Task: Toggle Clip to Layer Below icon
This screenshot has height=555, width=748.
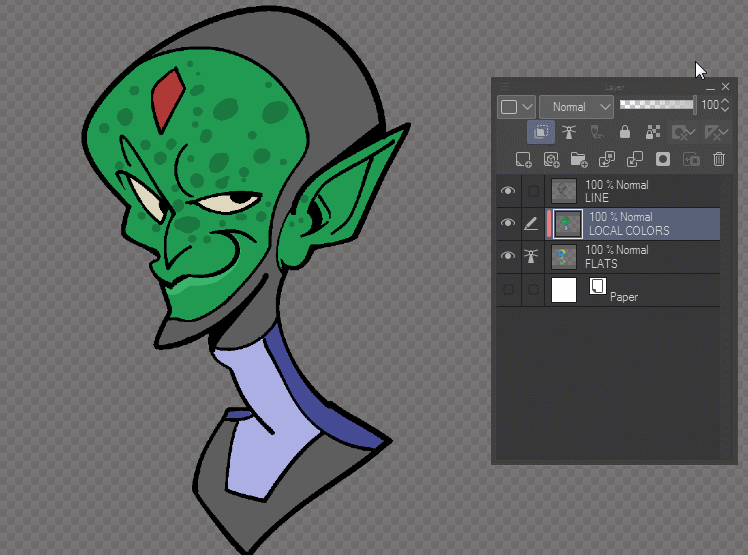Action: pyautogui.click(x=541, y=132)
